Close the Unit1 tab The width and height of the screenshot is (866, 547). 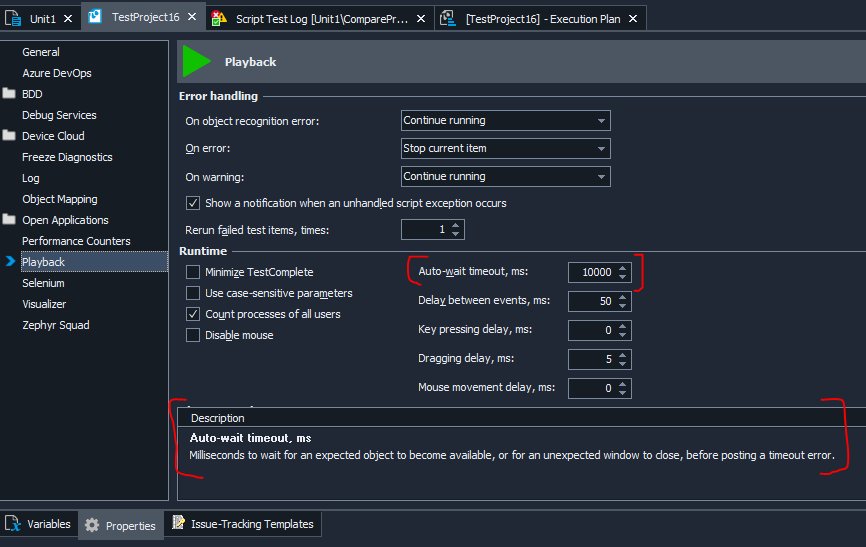coord(68,19)
